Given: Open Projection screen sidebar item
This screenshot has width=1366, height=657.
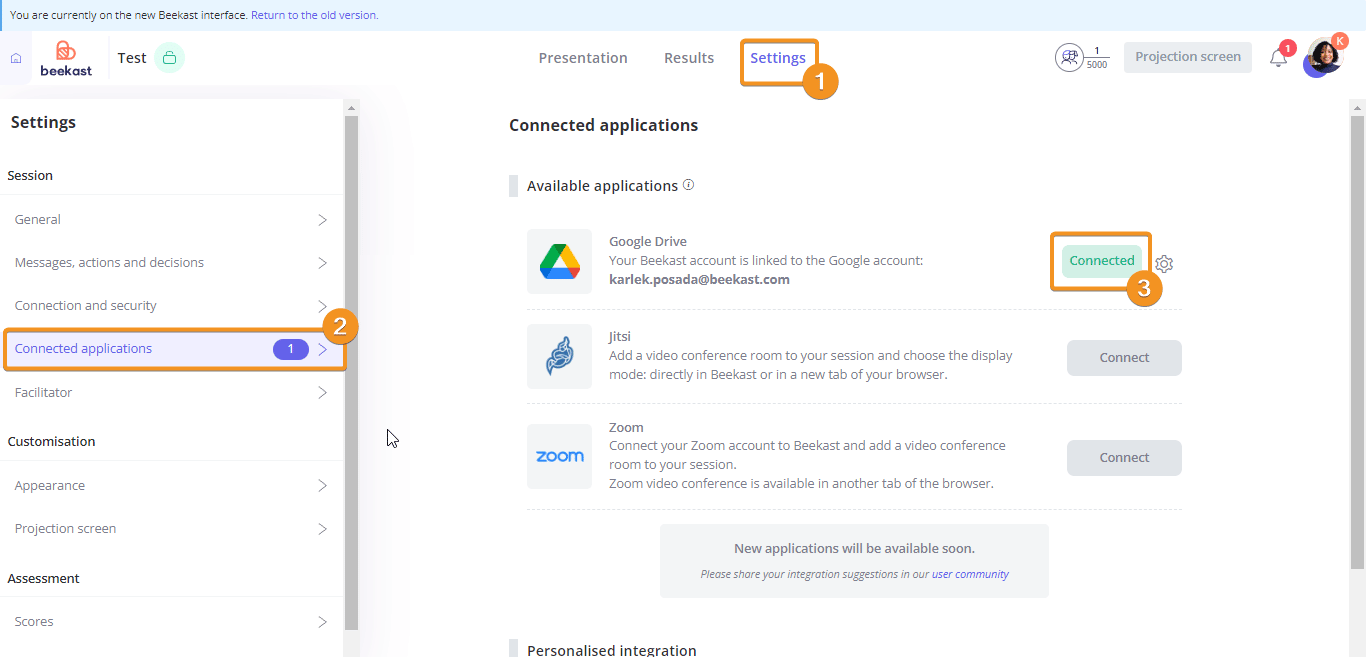Looking at the screenshot, I should 172,528.
